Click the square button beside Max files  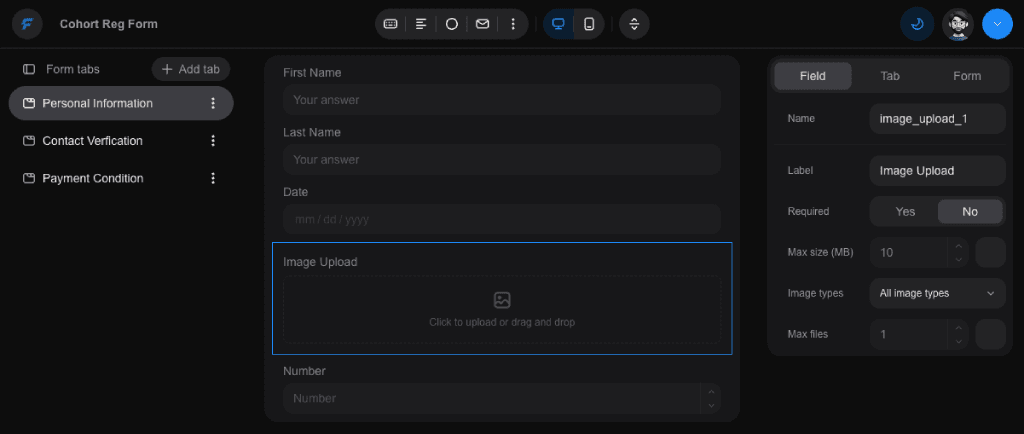990,334
